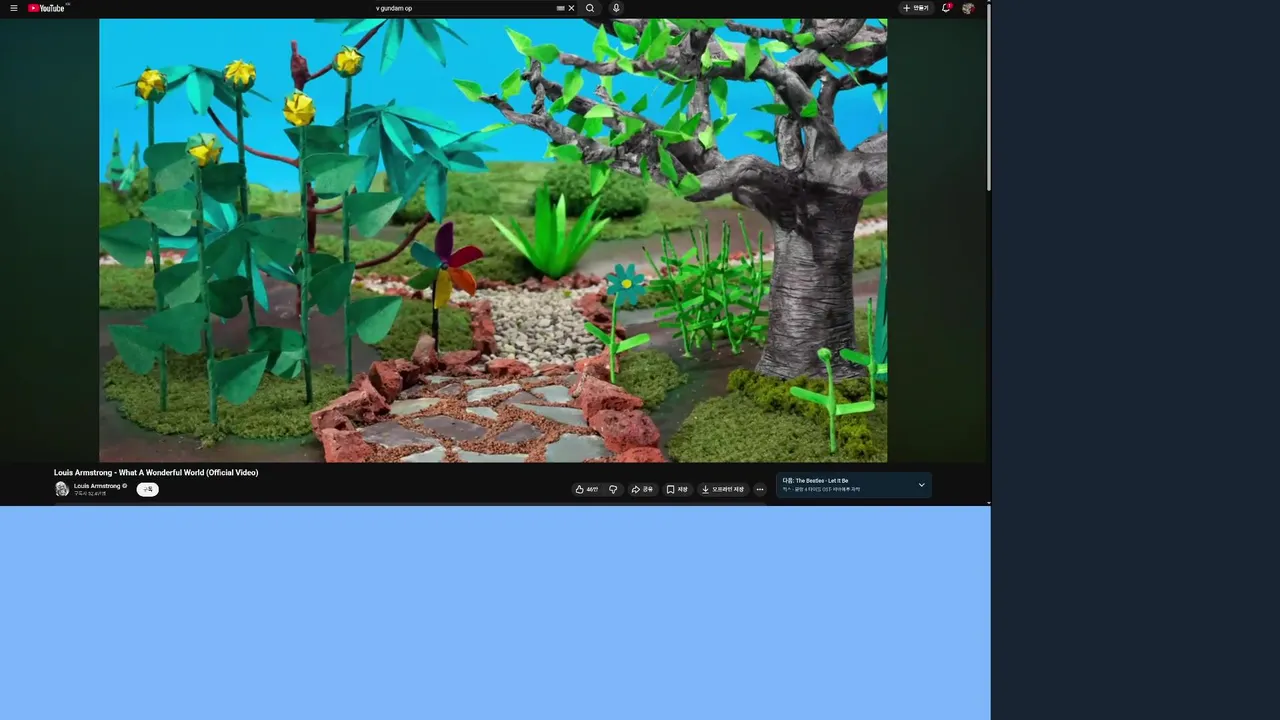Open the account avatar menu
This screenshot has width=1280, height=720.
(x=968, y=8)
